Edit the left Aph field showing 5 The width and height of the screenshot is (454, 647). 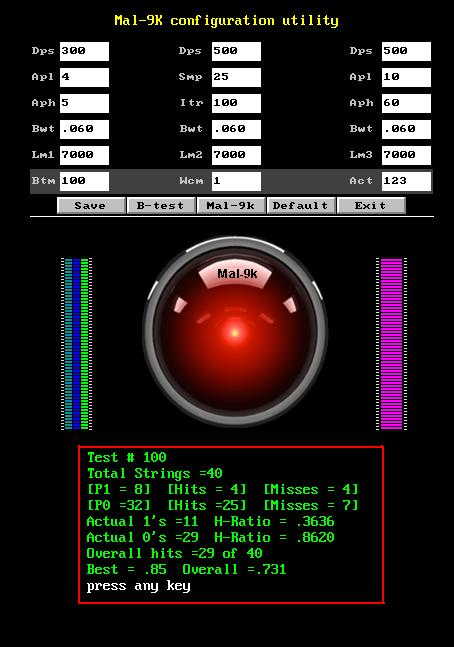(x=84, y=103)
